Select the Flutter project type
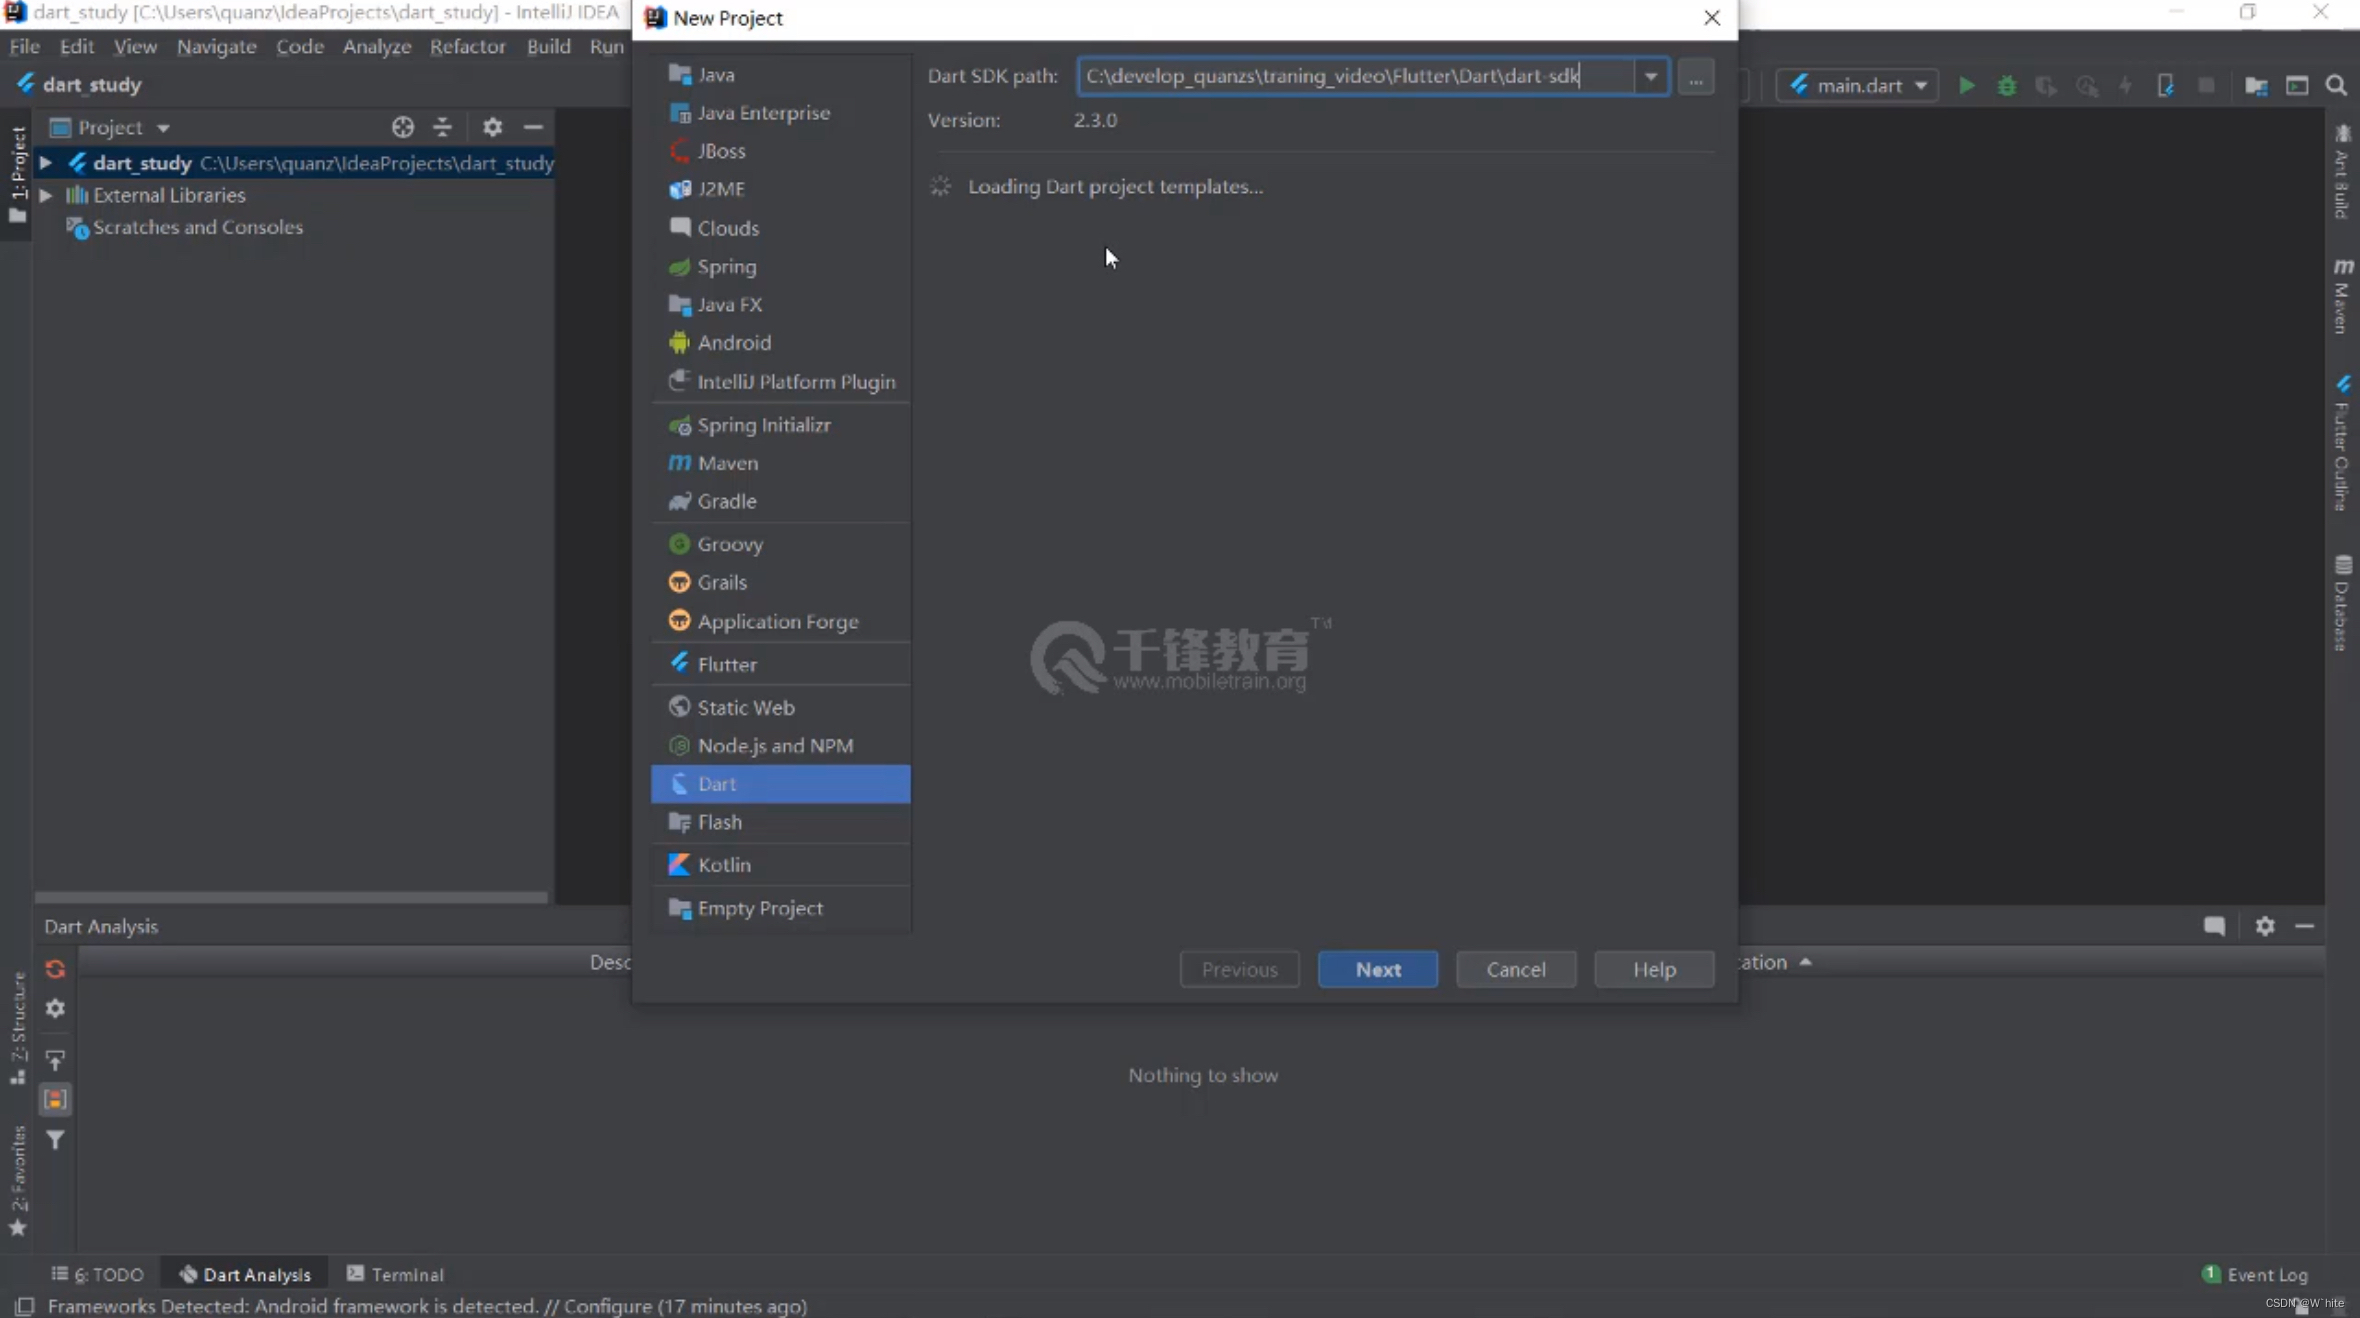This screenshot has height=1318, width=2360. (726, 661)
